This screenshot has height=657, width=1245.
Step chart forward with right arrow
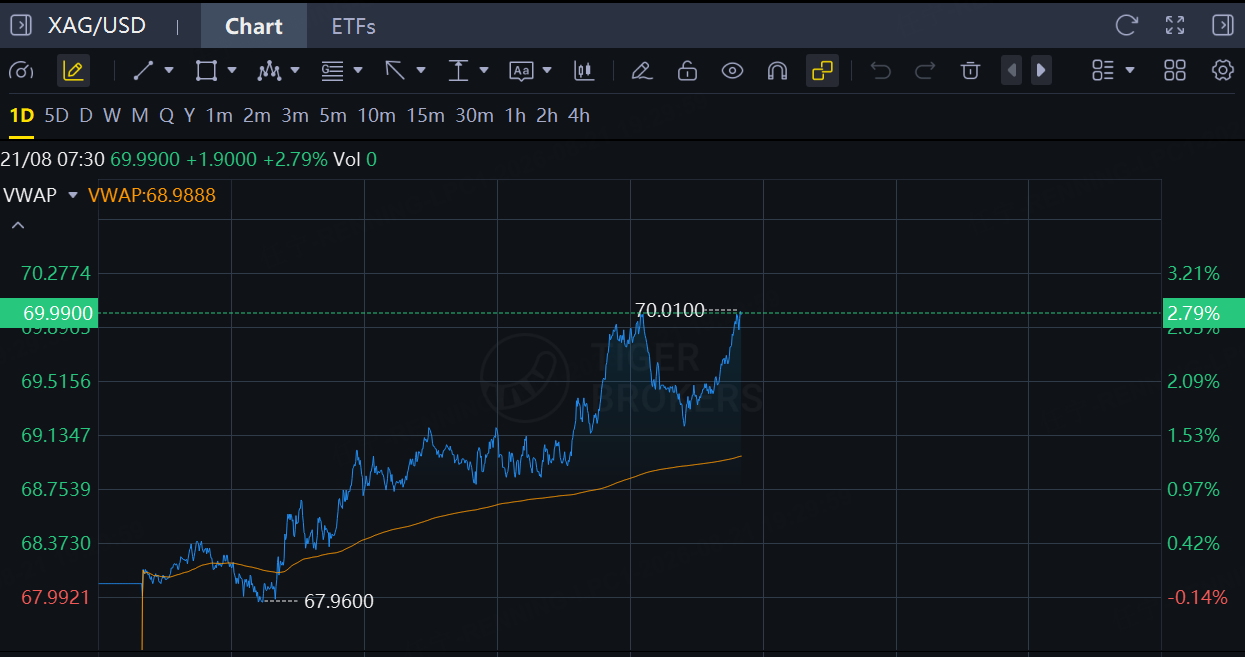pos(1041,70)
